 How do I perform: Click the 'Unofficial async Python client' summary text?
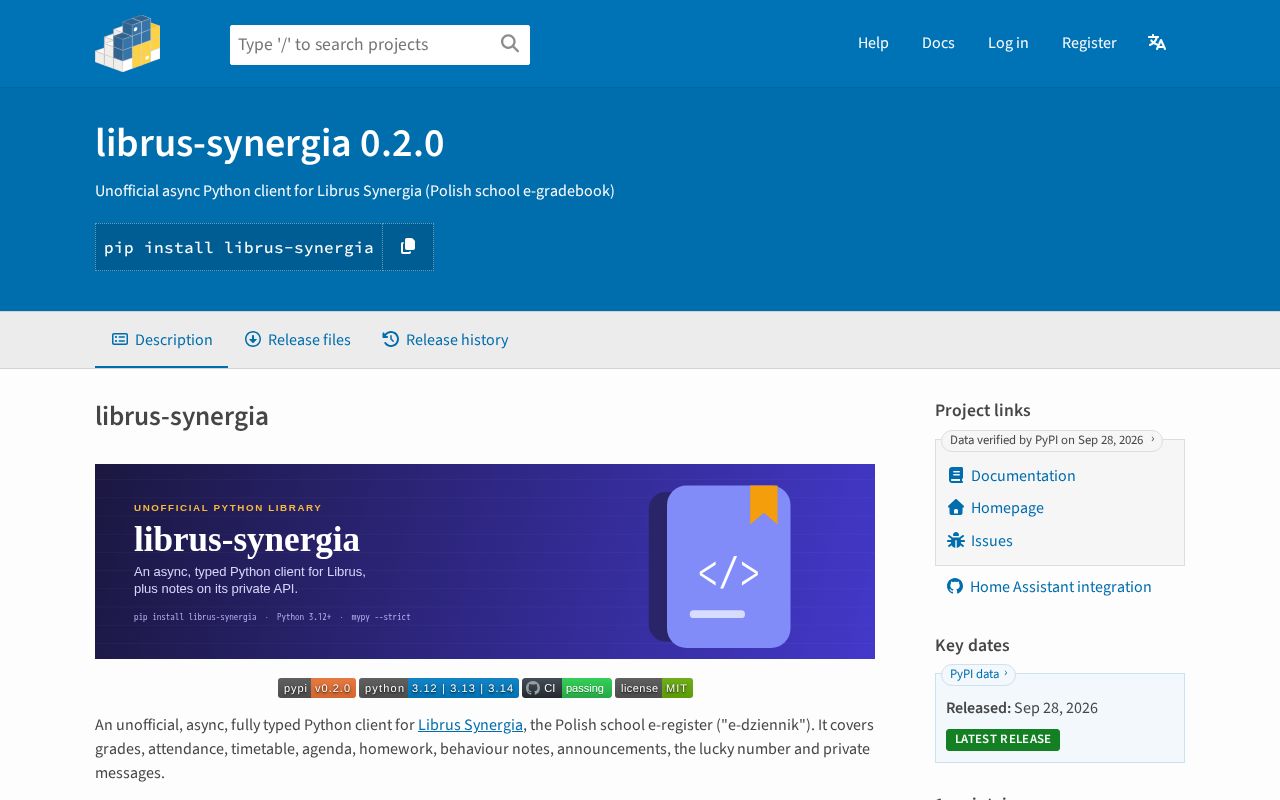(355, 191)
